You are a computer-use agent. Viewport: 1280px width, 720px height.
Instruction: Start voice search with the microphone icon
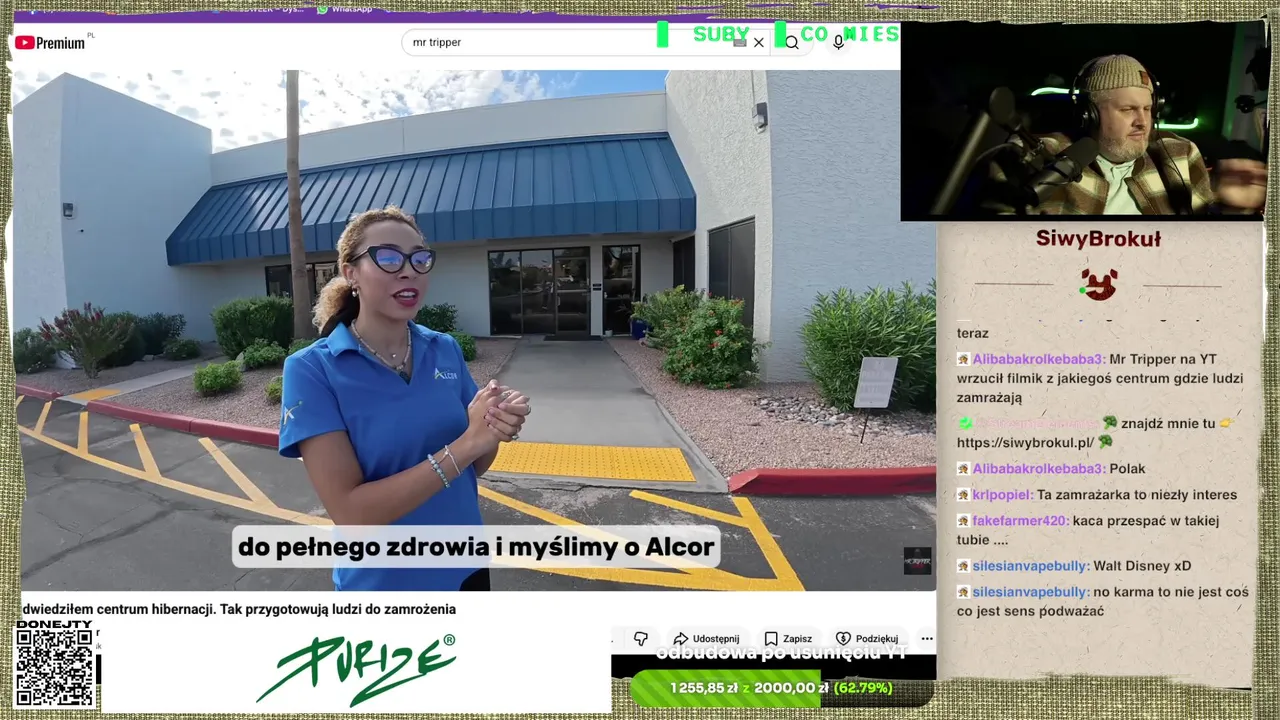point(838,42)
